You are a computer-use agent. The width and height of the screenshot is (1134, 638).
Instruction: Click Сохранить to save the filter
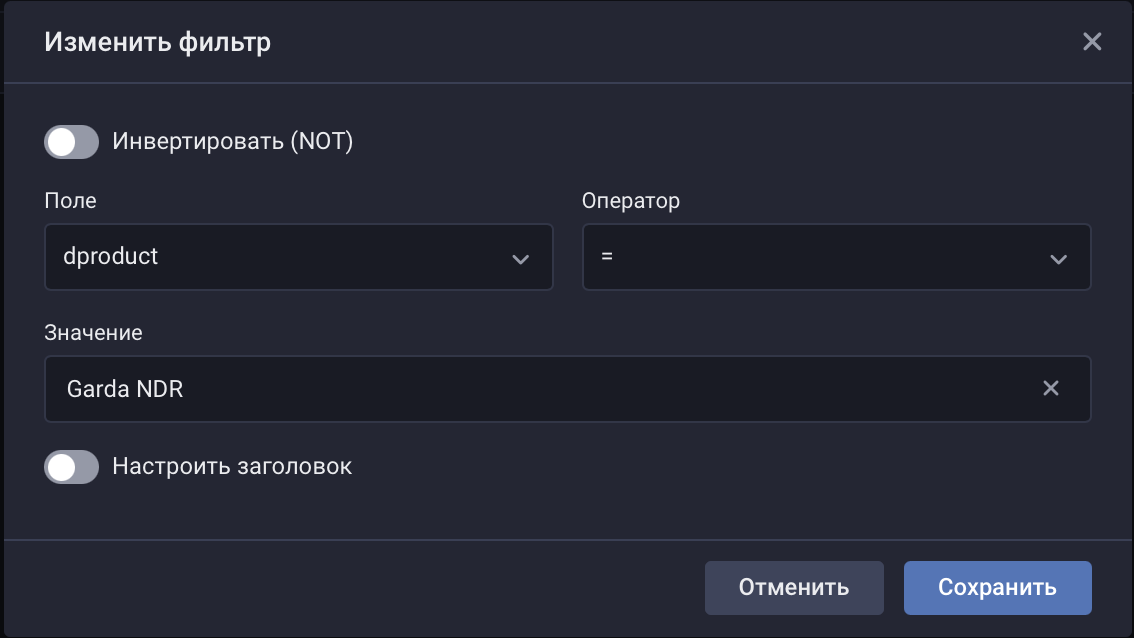click(x=997, y=588)
